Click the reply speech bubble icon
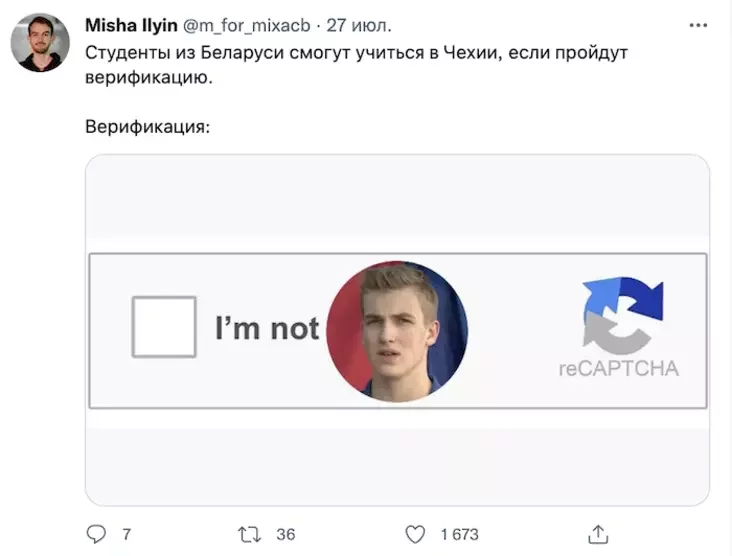Screen dimensions: 732x556 click(97, 533)
